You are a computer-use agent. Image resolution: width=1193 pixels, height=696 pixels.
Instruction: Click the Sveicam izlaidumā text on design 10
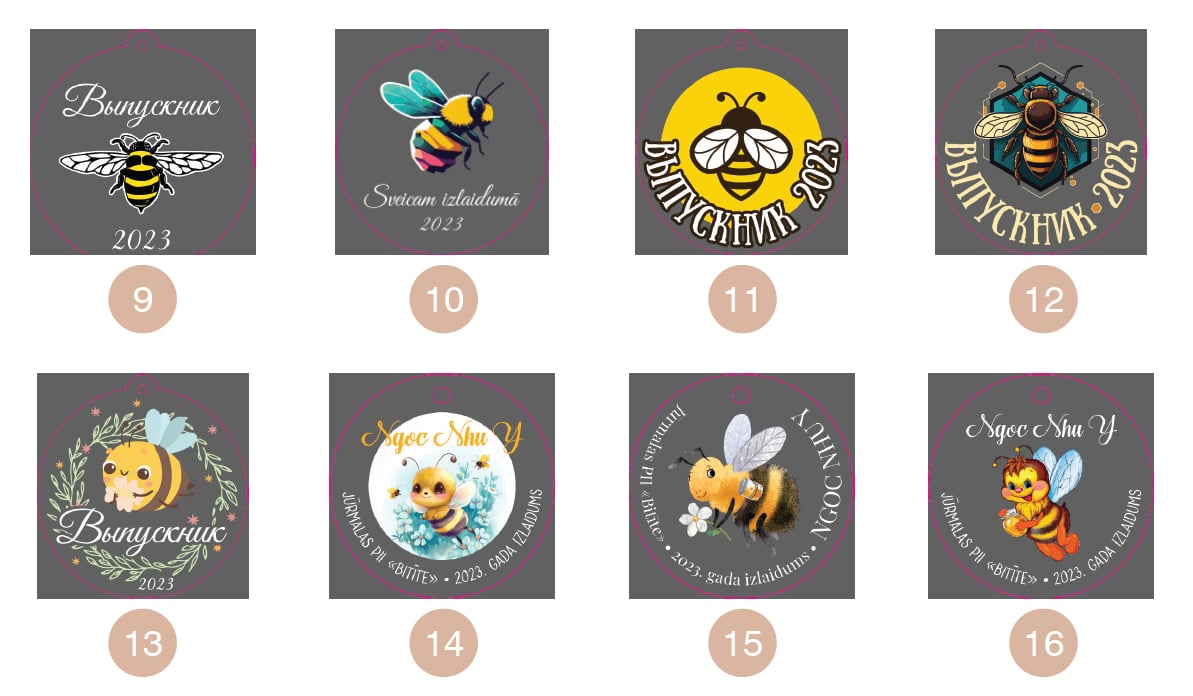pyautogui.click(x=442, y=198)
